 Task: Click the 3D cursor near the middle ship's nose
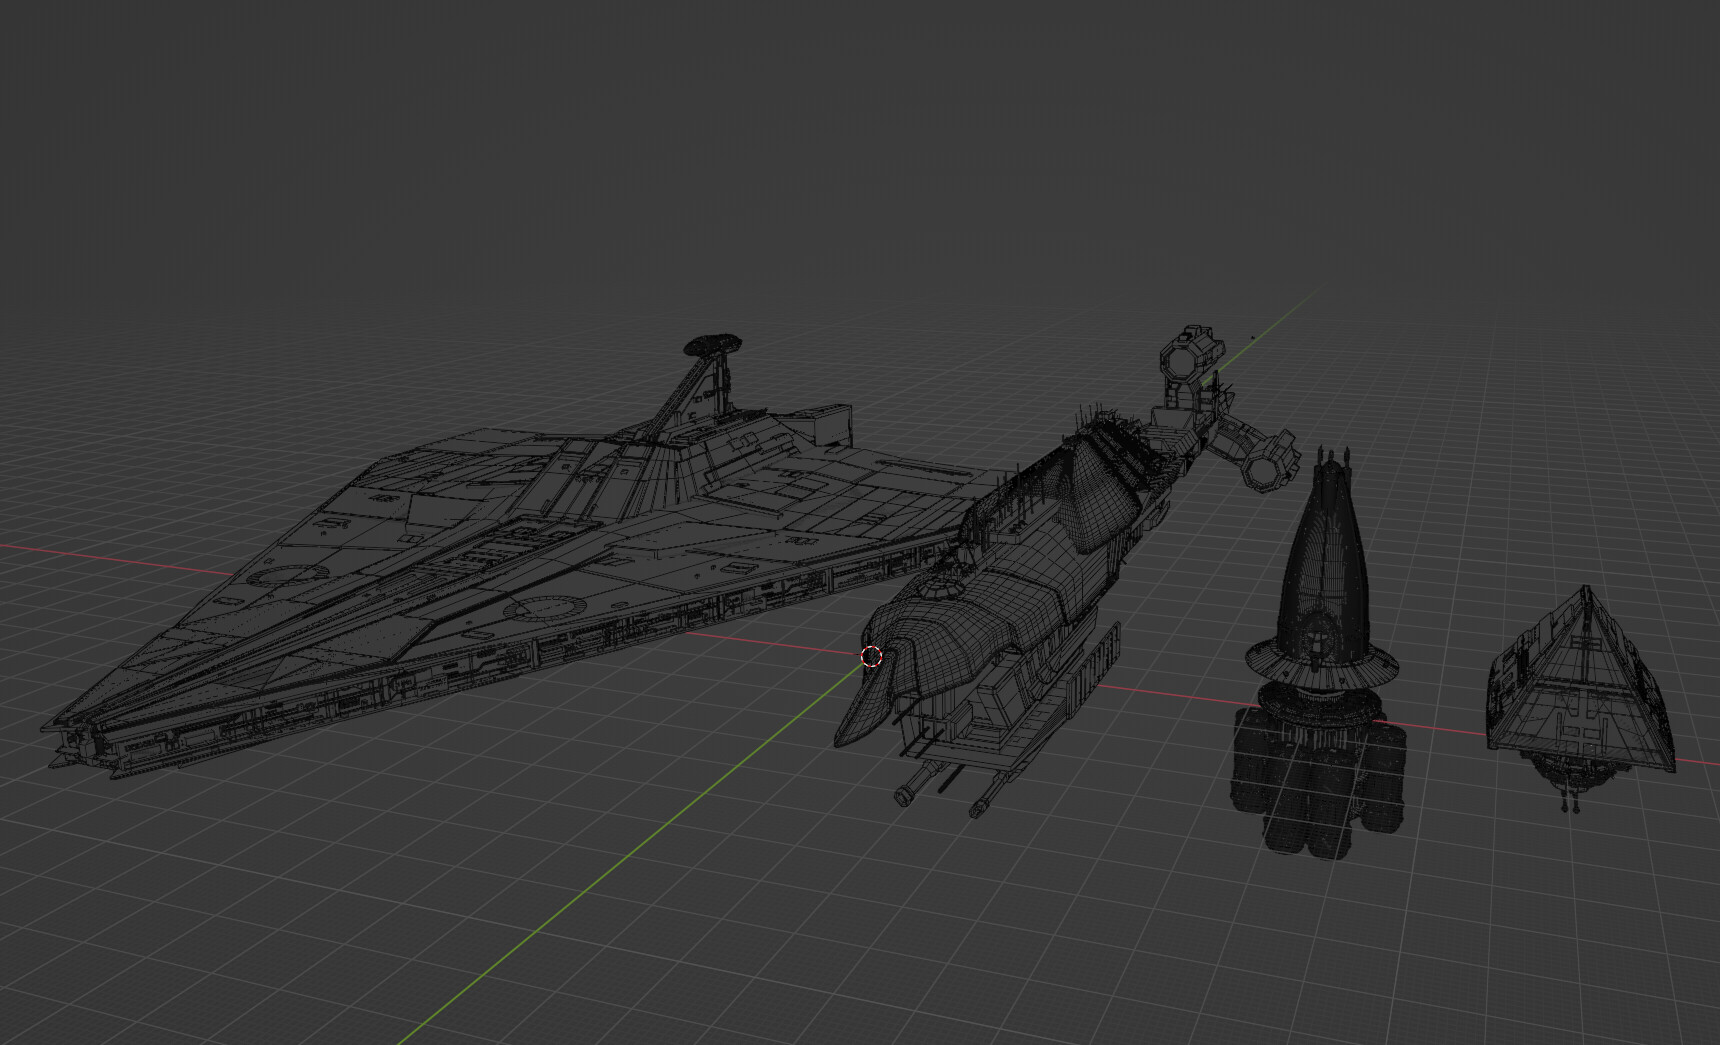(871, 658)
